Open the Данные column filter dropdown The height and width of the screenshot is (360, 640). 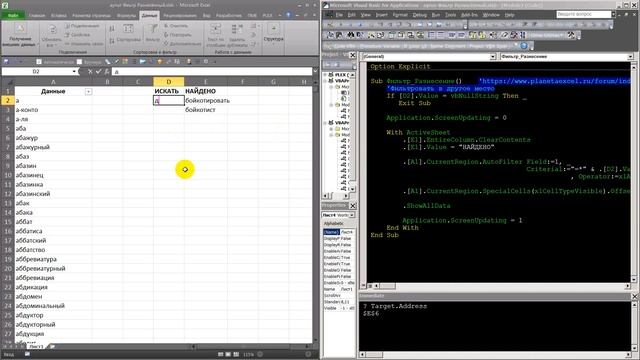tap(88, 91)
